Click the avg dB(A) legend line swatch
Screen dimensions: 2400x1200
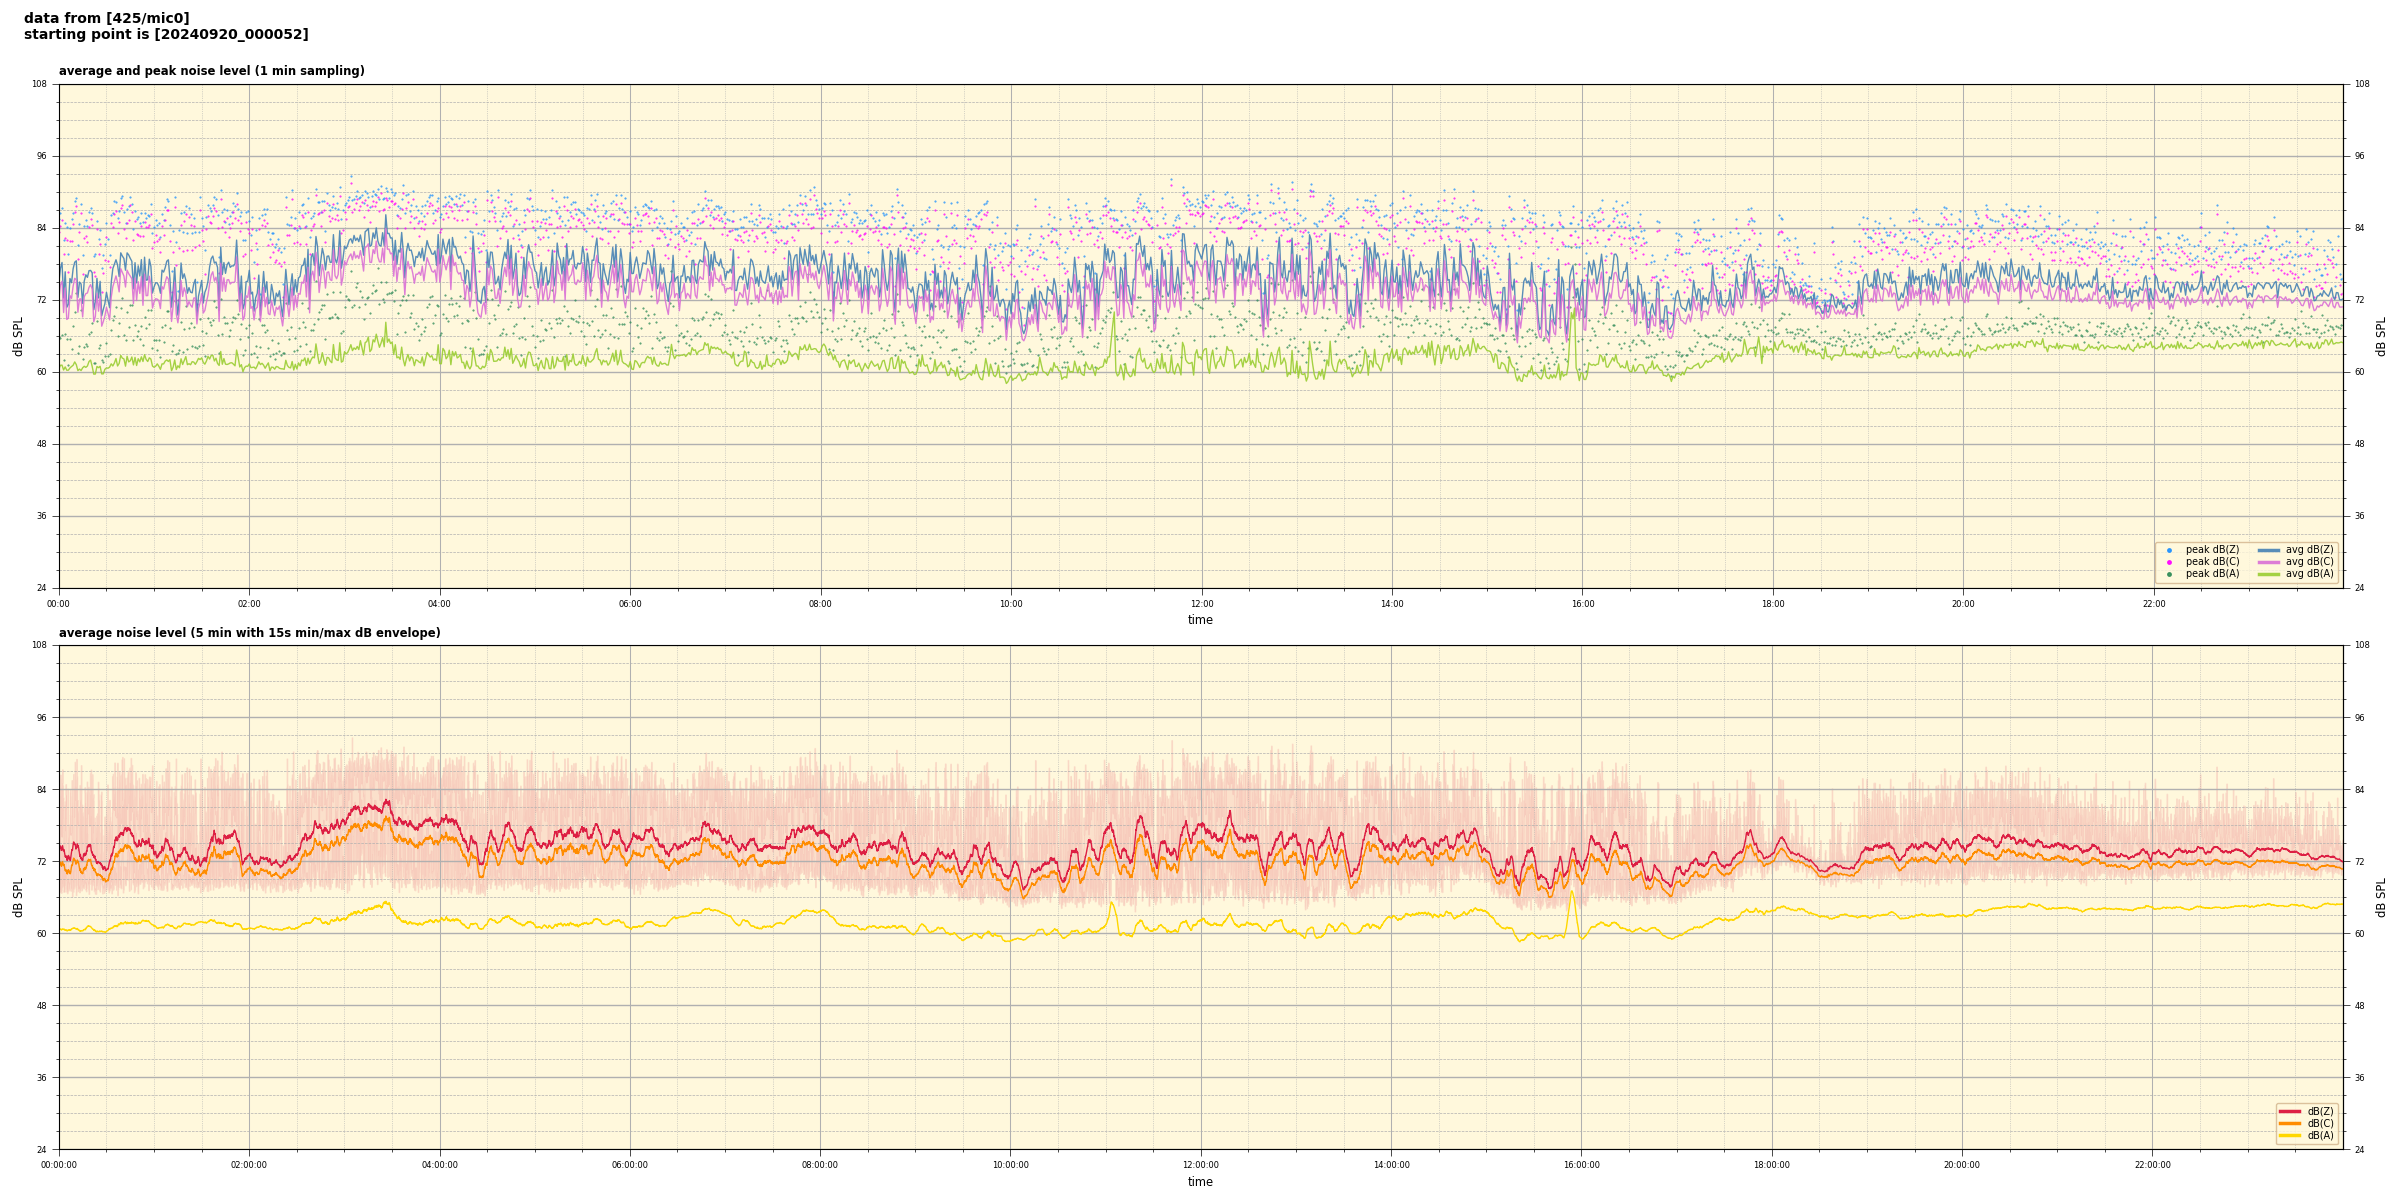[2268, 574]
